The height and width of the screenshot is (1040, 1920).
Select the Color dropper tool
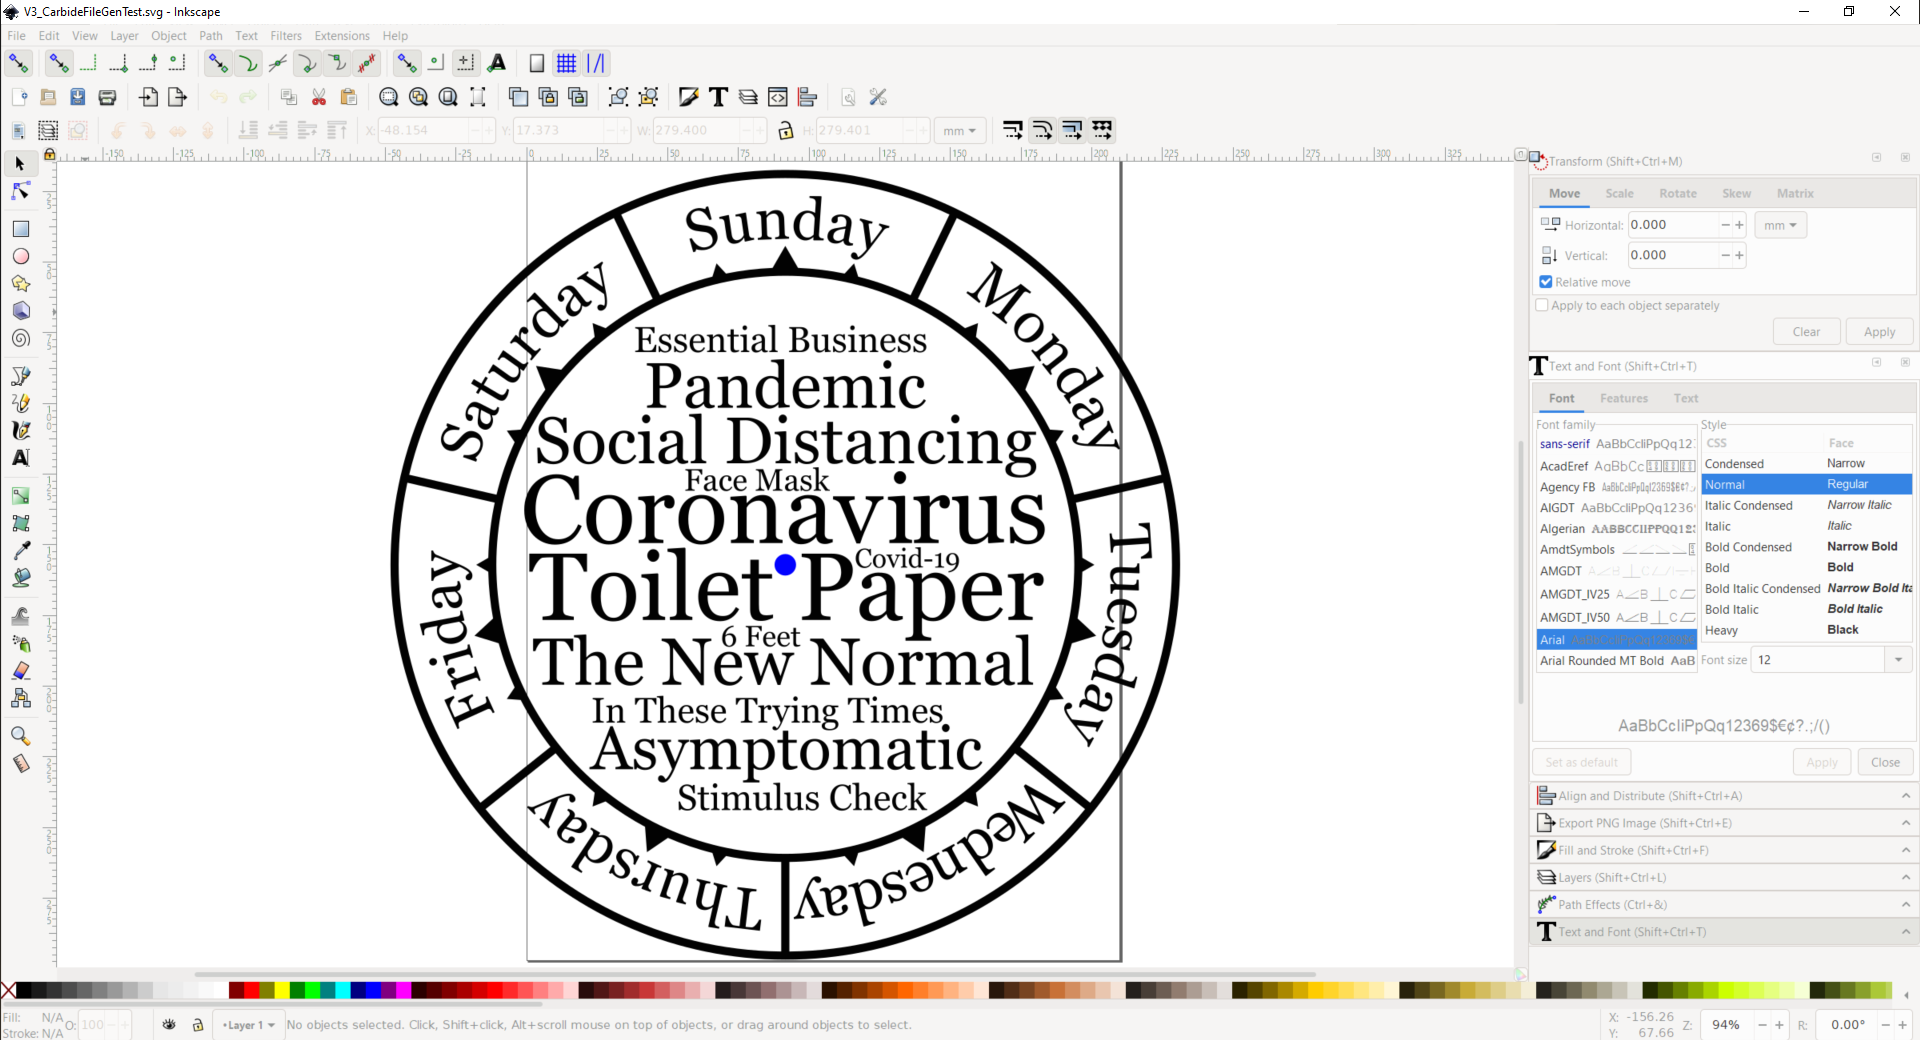[x=20, y=549]
